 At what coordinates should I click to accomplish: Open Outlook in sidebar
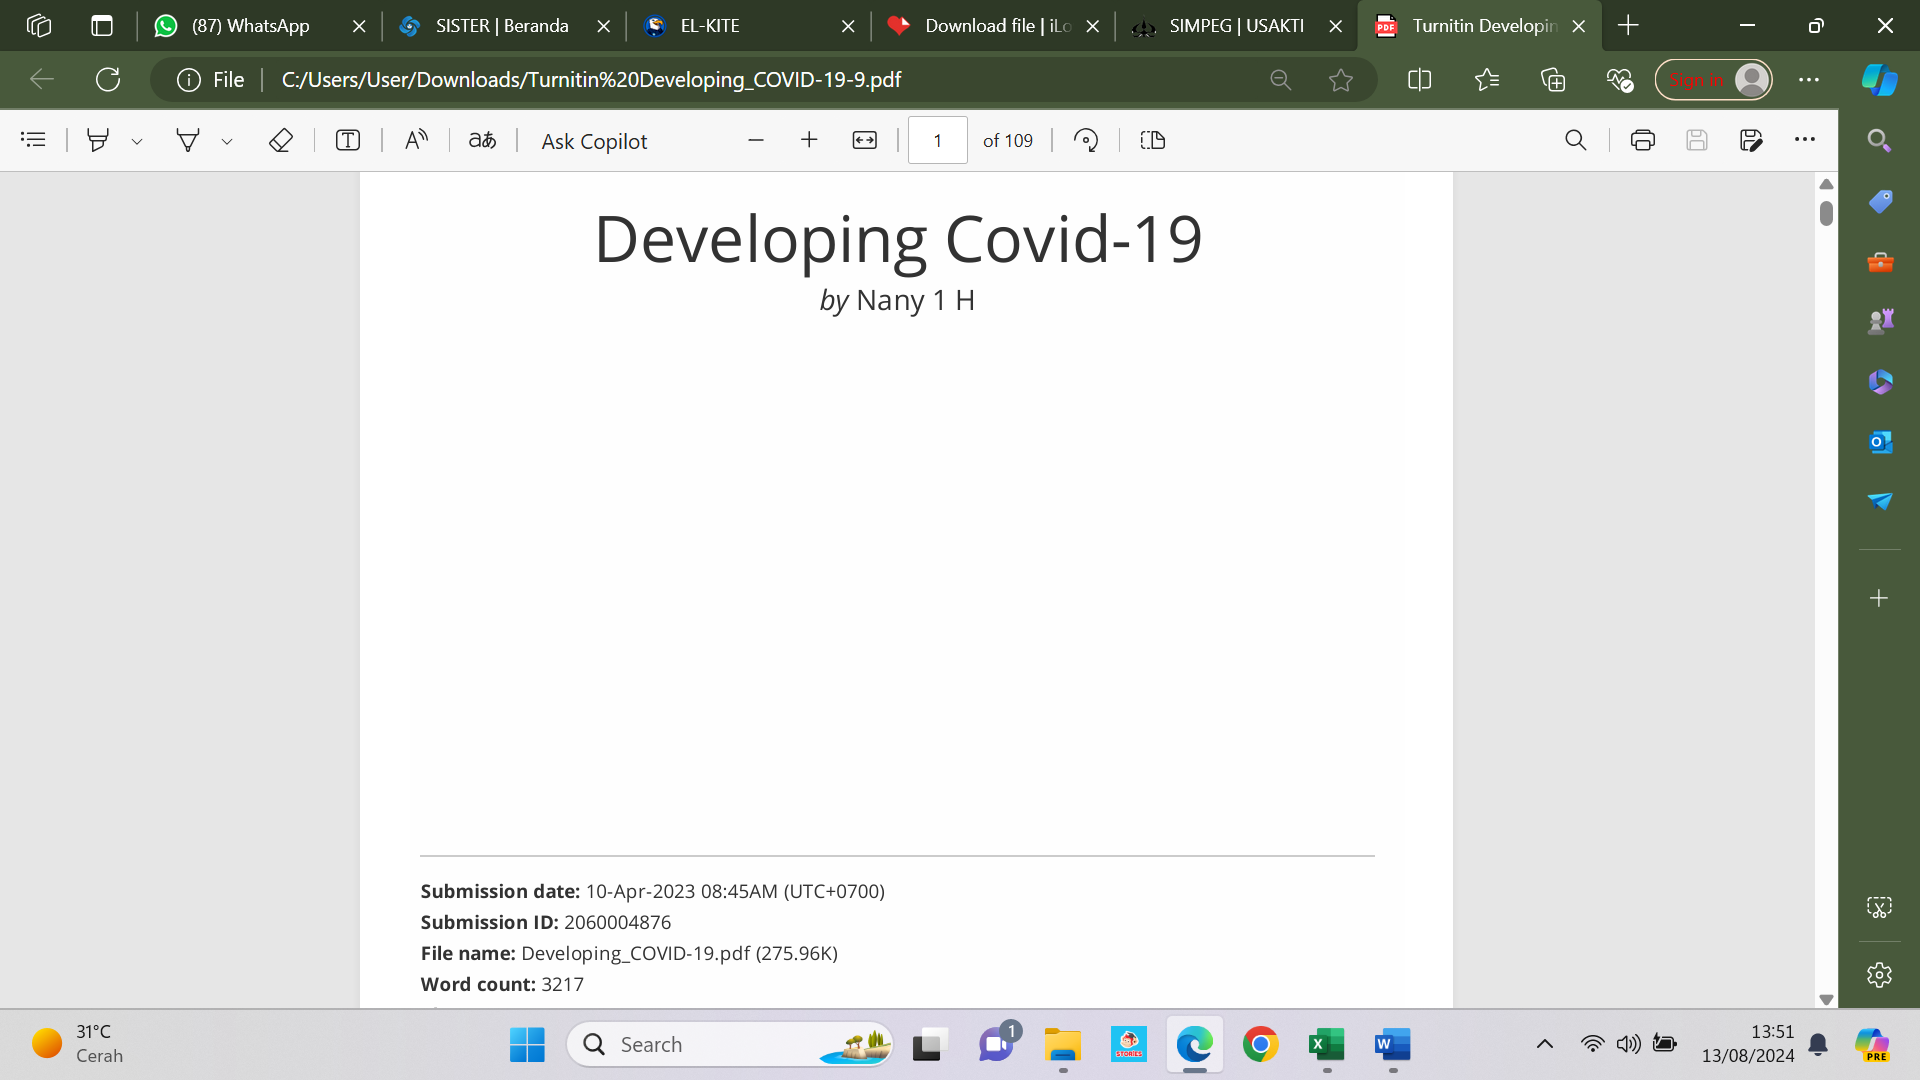pyautogui.click(x=1880, y=441)
